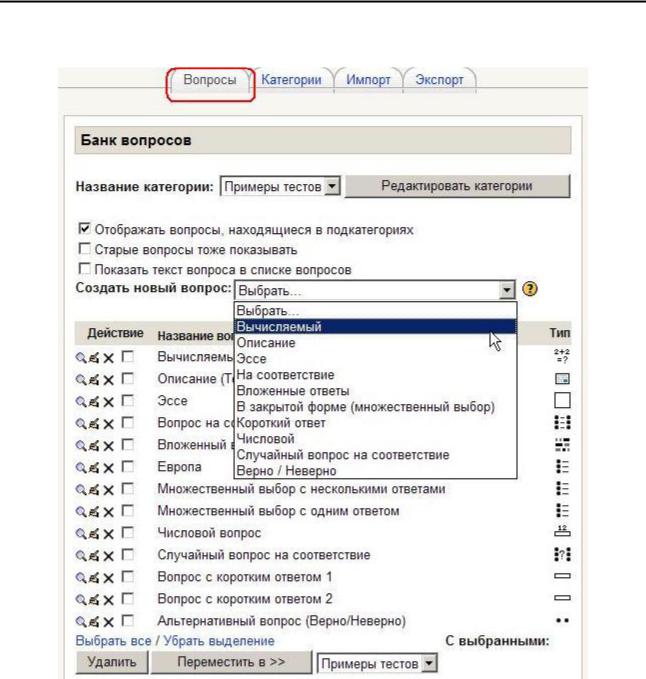Choose Описание from the question type list
646x679 pixels.
pyautogui.click(x=375, y=343)
